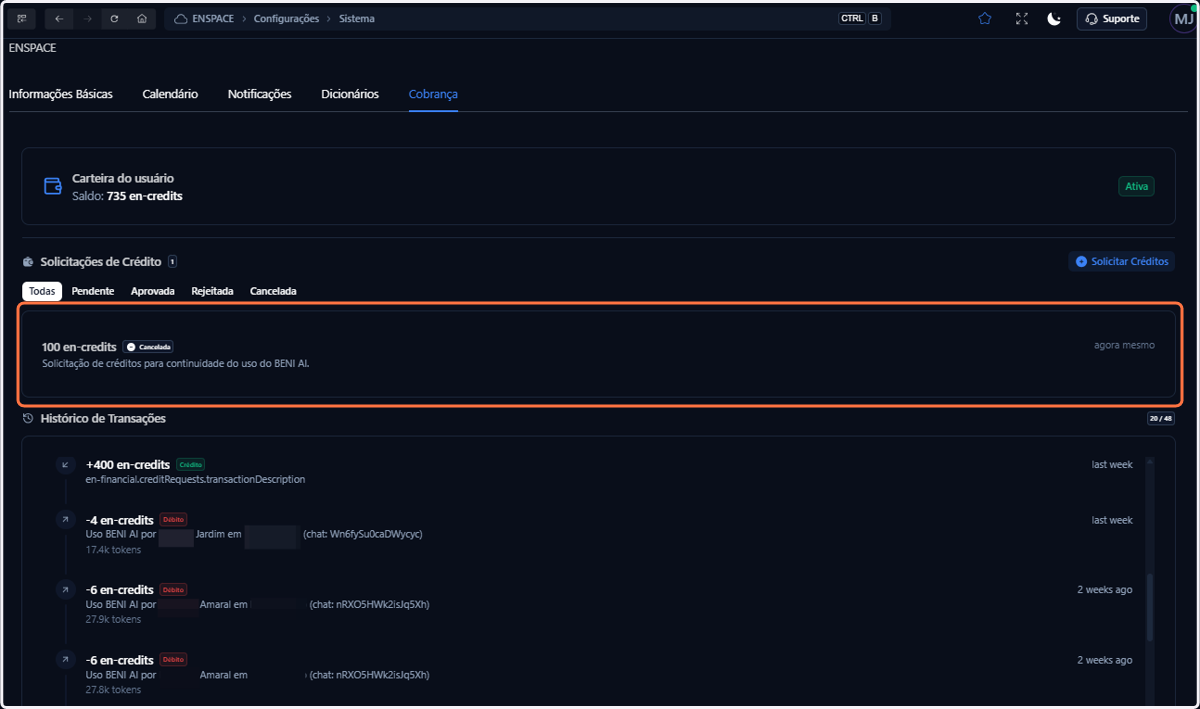Navigate to the Configurações breadcrumb
Image resolution: width=1200 pixels, height=709 pixels.
pyautogui.click(x=286, y=18)
